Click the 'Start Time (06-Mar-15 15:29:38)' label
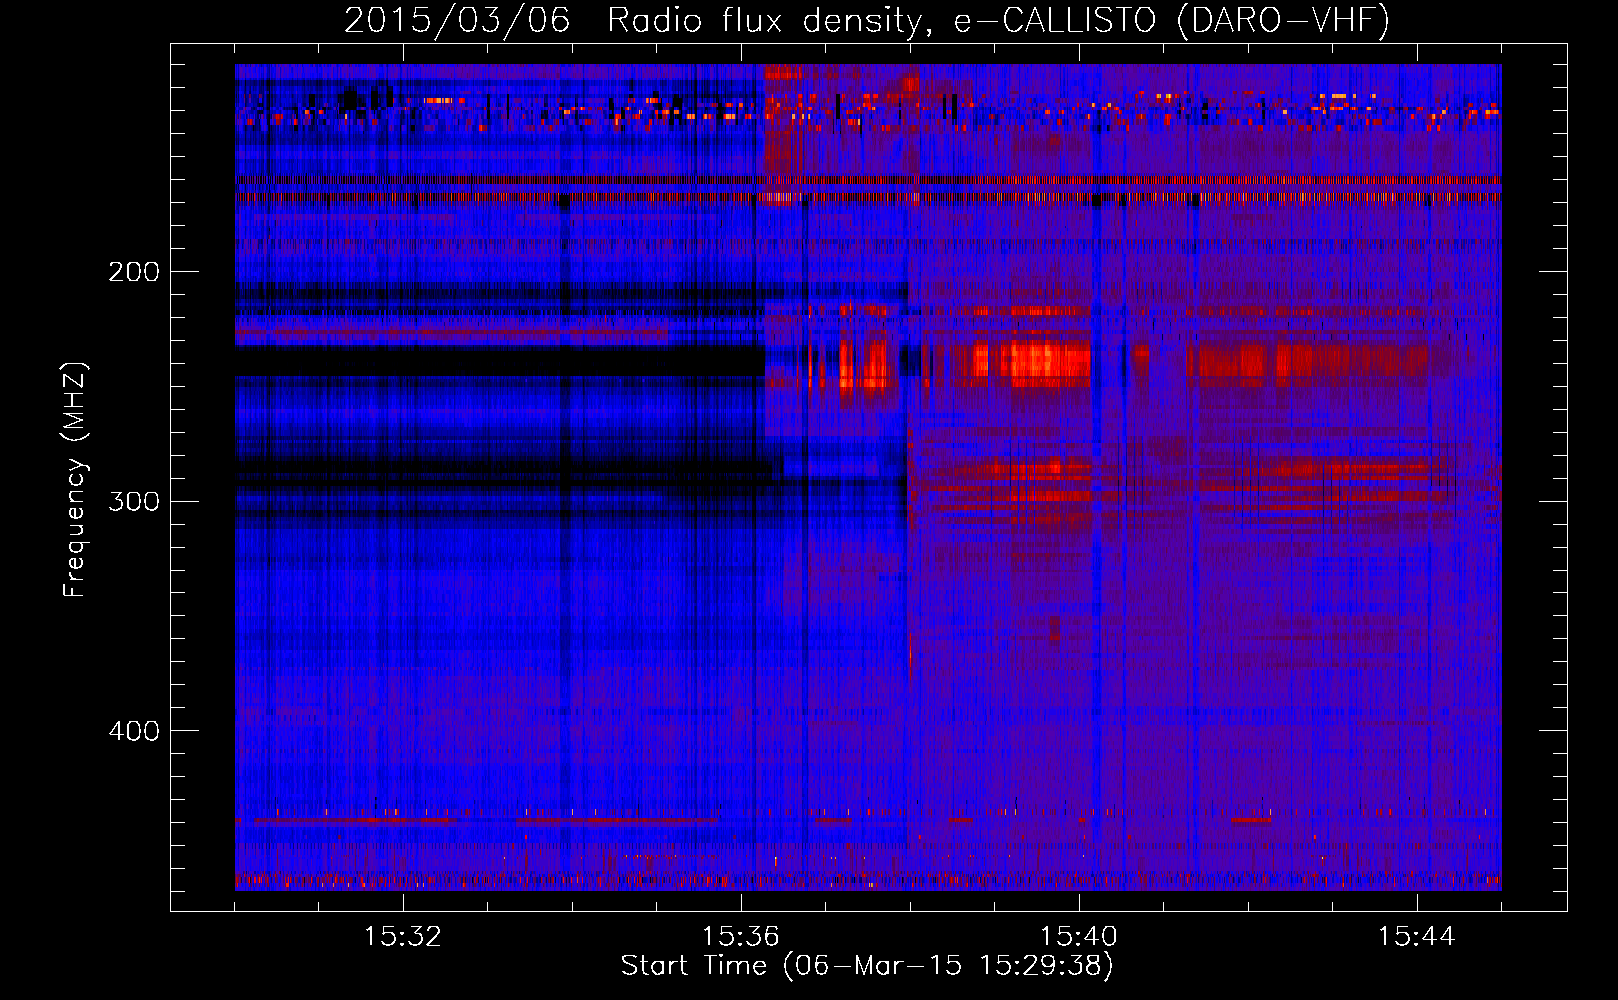Viewport: 1618px width, 1000px height. [867, 966]
